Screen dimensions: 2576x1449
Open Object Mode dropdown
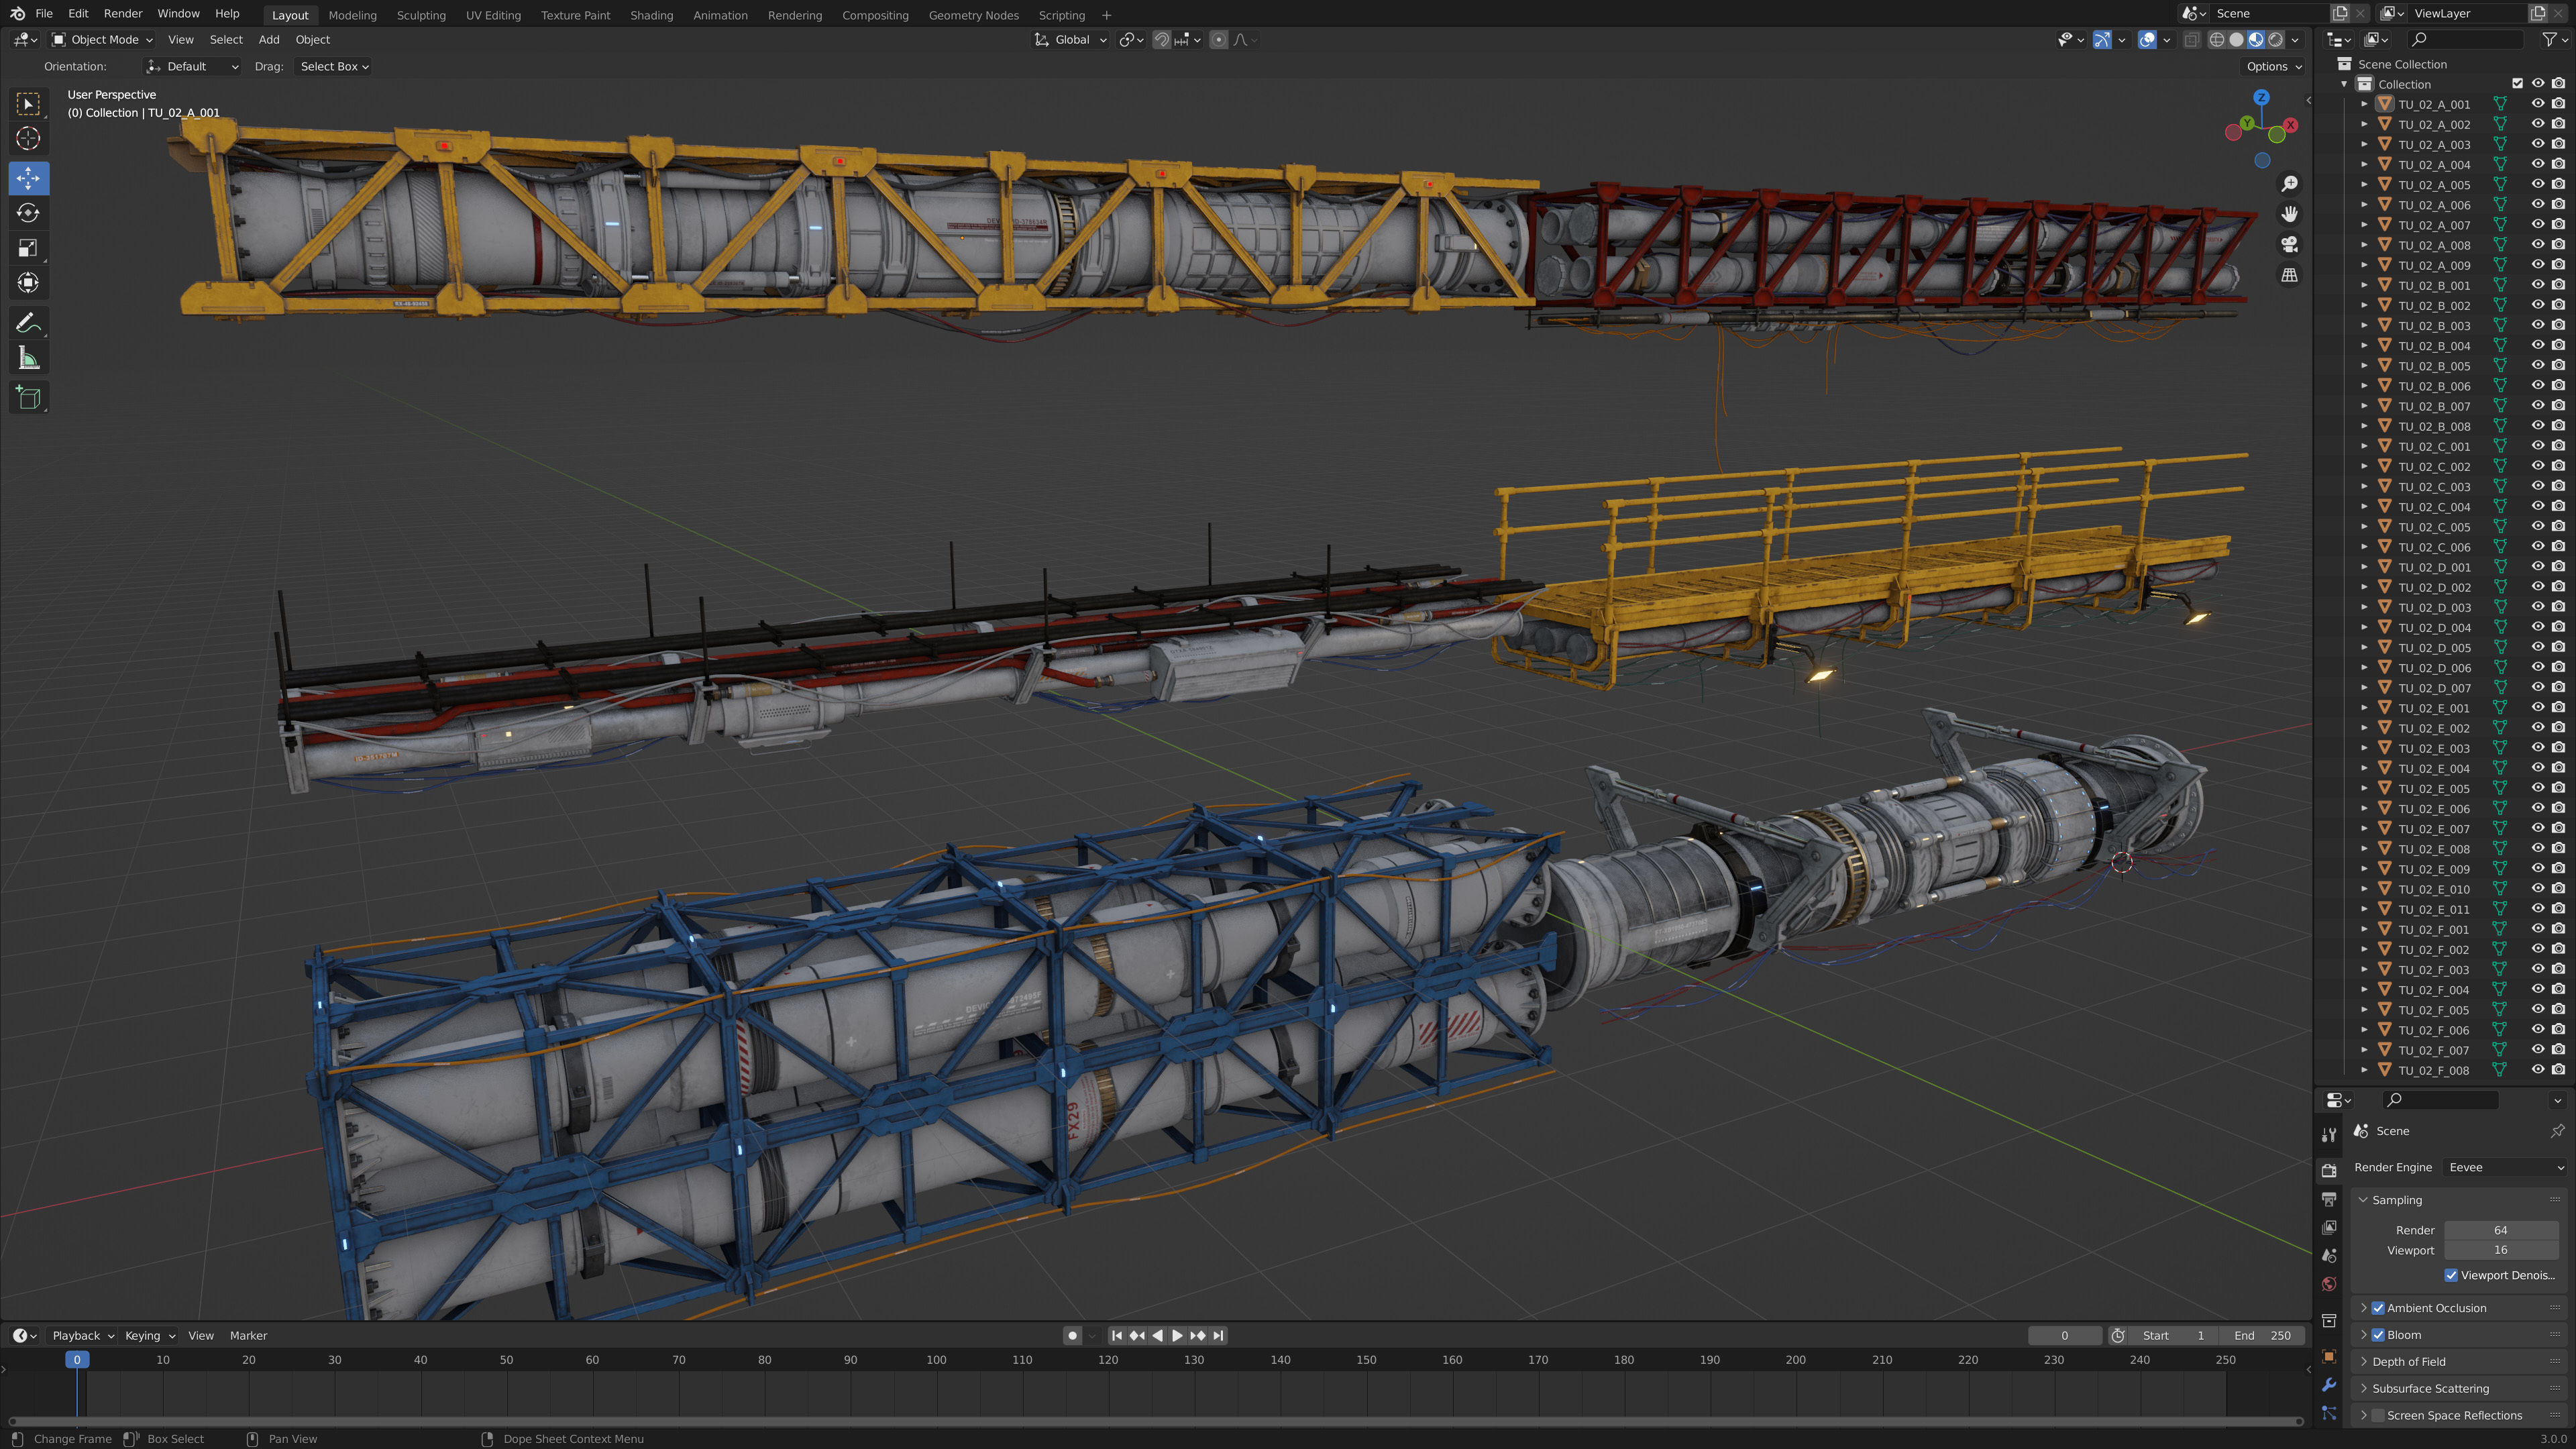(102, 40)
